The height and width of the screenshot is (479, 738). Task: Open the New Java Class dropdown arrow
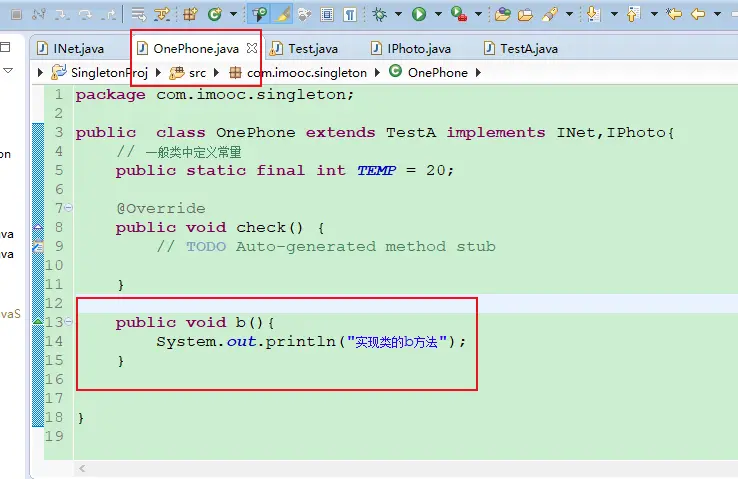tap(233, 15)
